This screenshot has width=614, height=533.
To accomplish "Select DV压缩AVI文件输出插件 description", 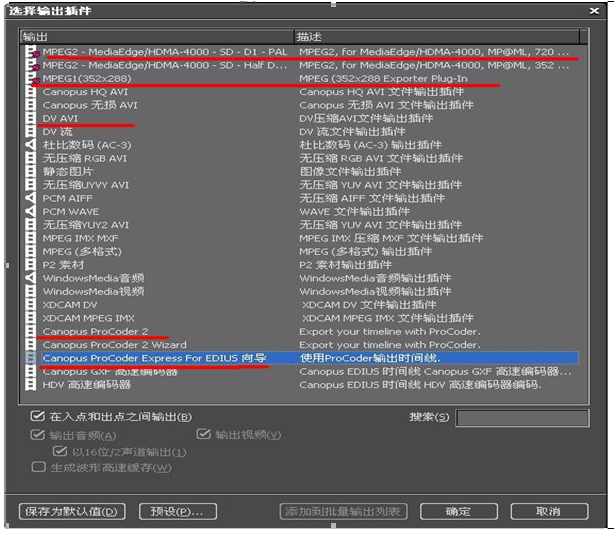I will pos(366,119).
